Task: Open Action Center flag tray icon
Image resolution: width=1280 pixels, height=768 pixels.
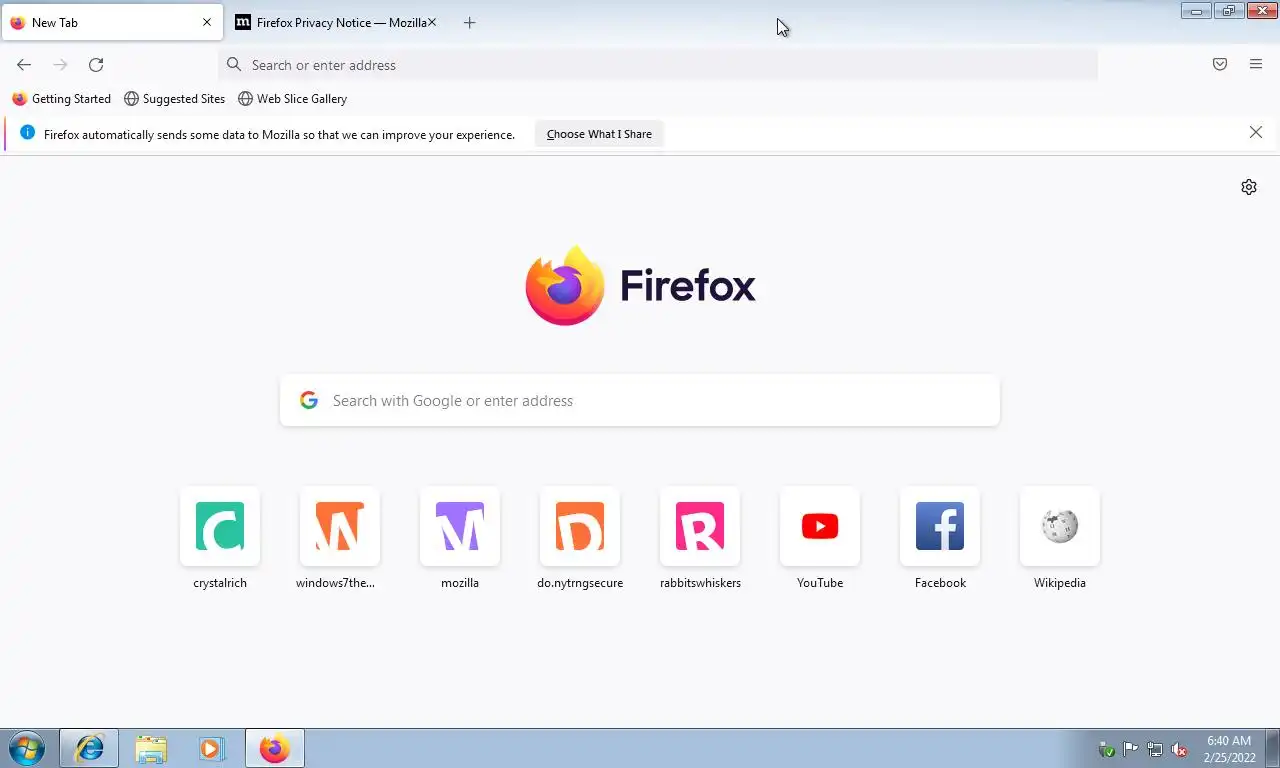Action: pyautogui.click(x=1131, y=749)
